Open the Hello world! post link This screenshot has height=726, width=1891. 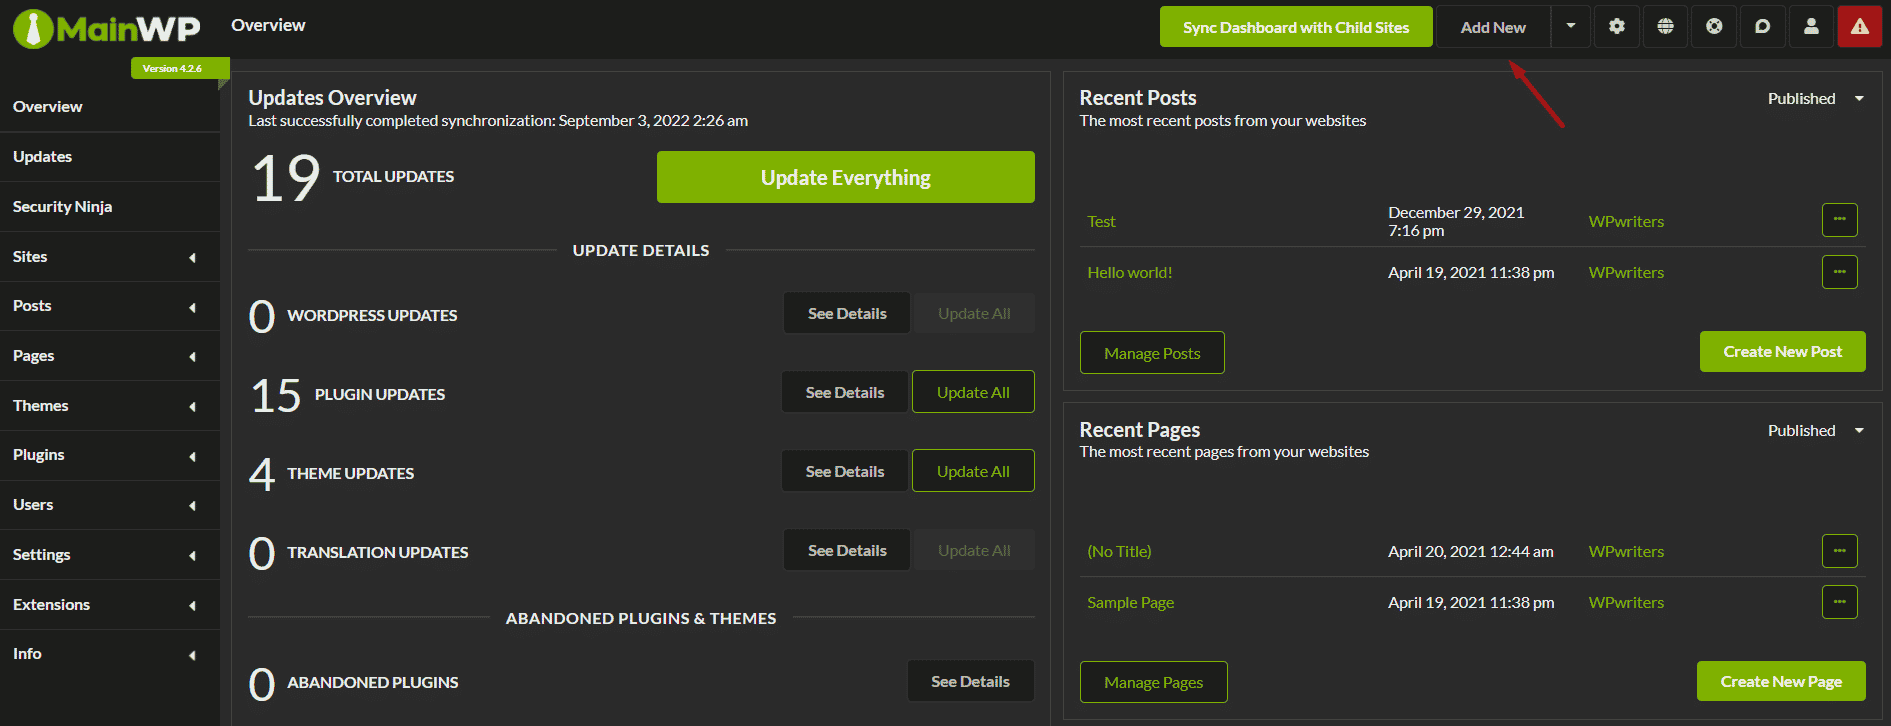[x=1129, y=272]
